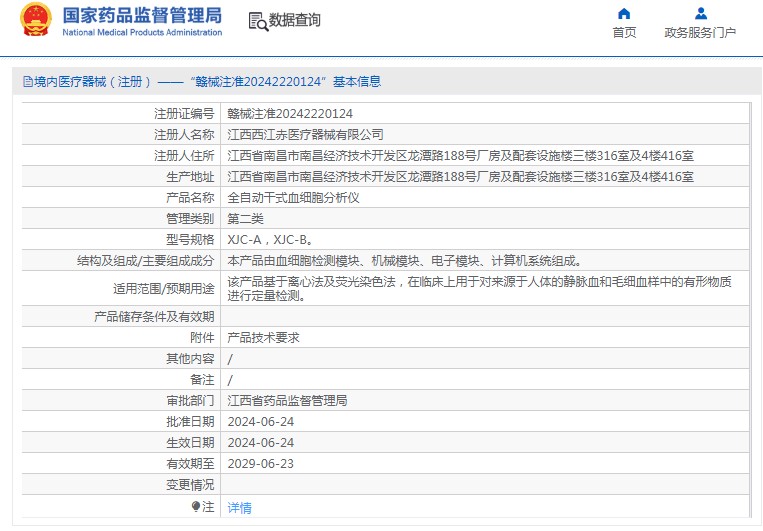Select model spec XJC-A，XJC-B value

(270, 239)
